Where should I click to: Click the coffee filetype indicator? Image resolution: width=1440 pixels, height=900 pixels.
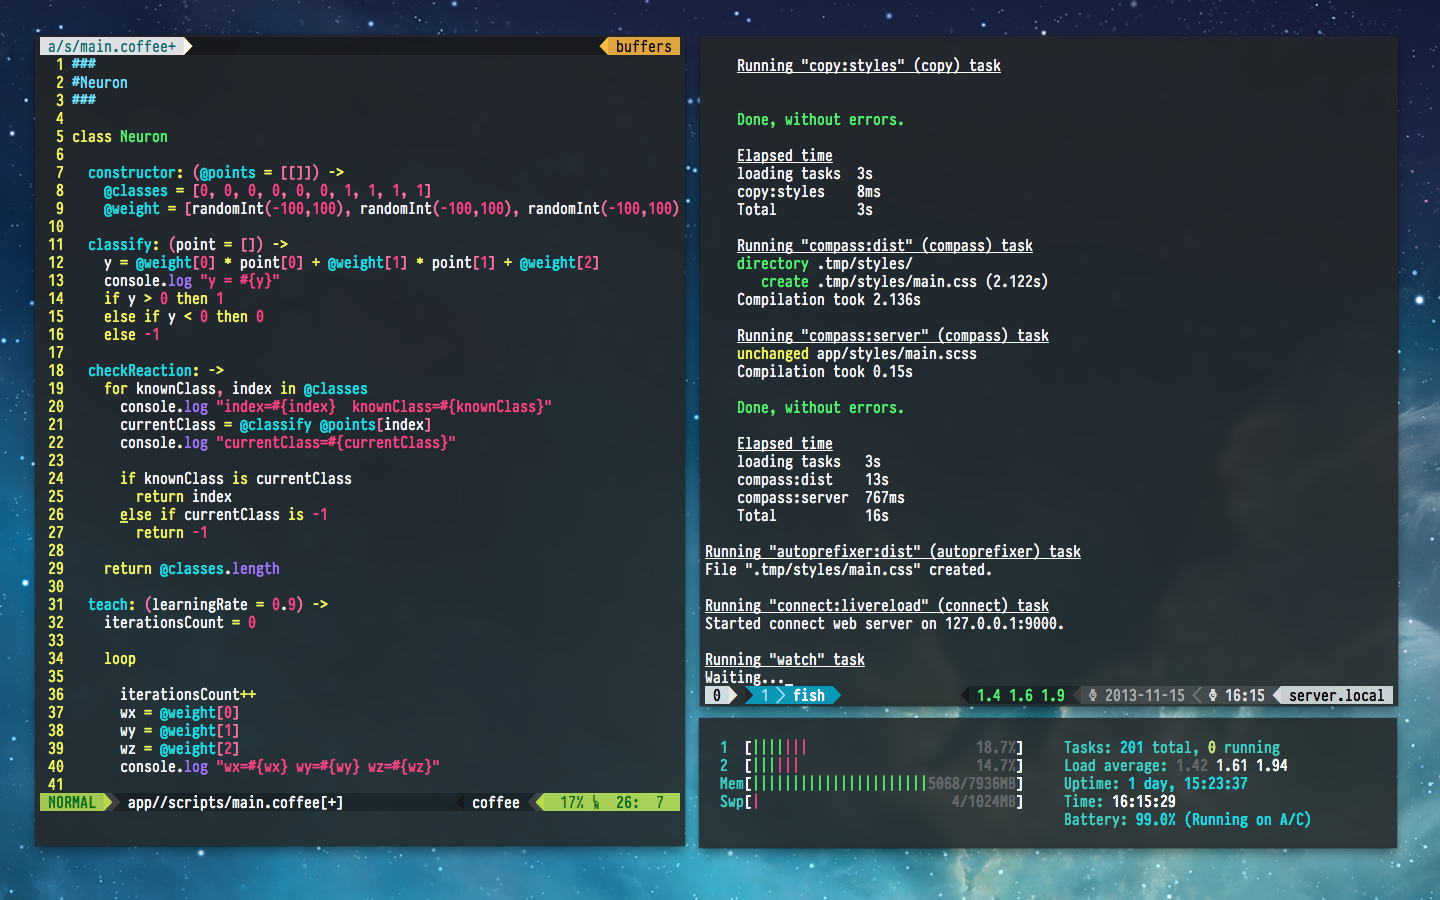(496, 803)
